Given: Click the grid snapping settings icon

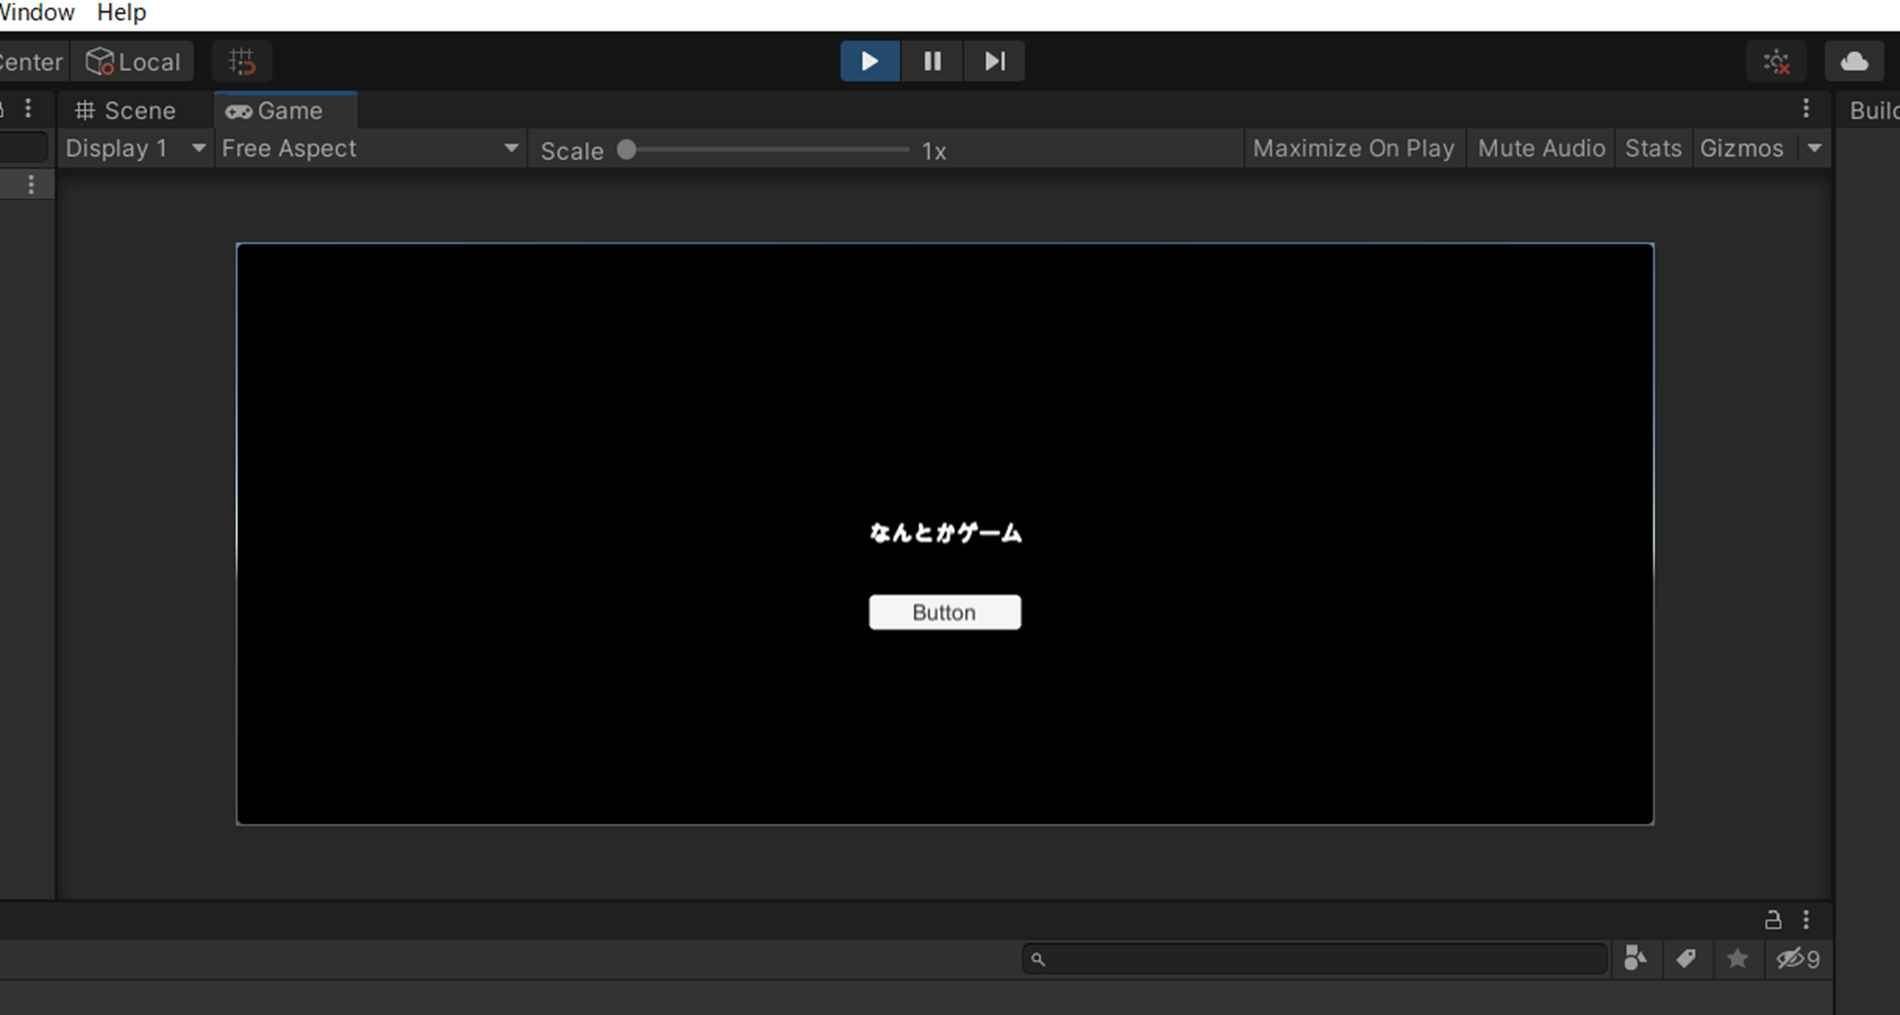Looking at the screenshot, I should [x=241, y=61].
